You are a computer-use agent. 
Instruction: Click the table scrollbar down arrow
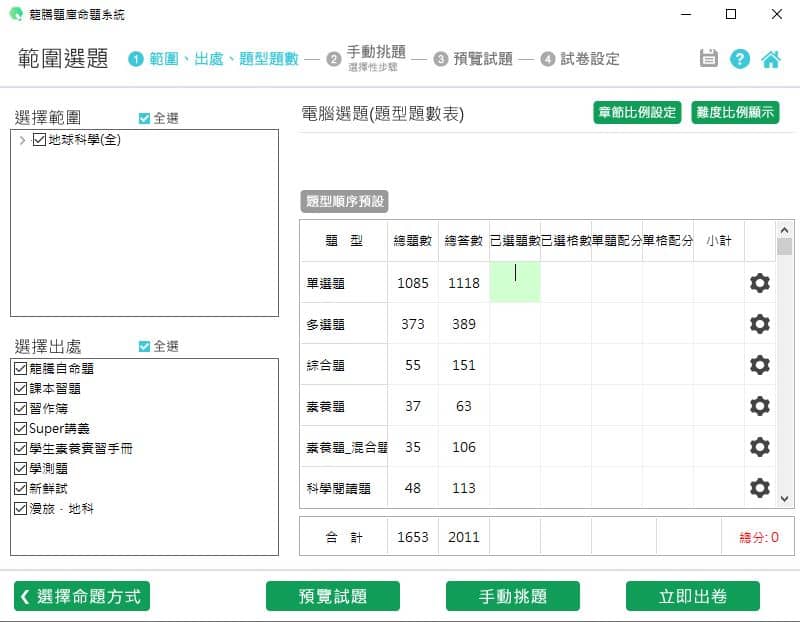tap(785, 499)
